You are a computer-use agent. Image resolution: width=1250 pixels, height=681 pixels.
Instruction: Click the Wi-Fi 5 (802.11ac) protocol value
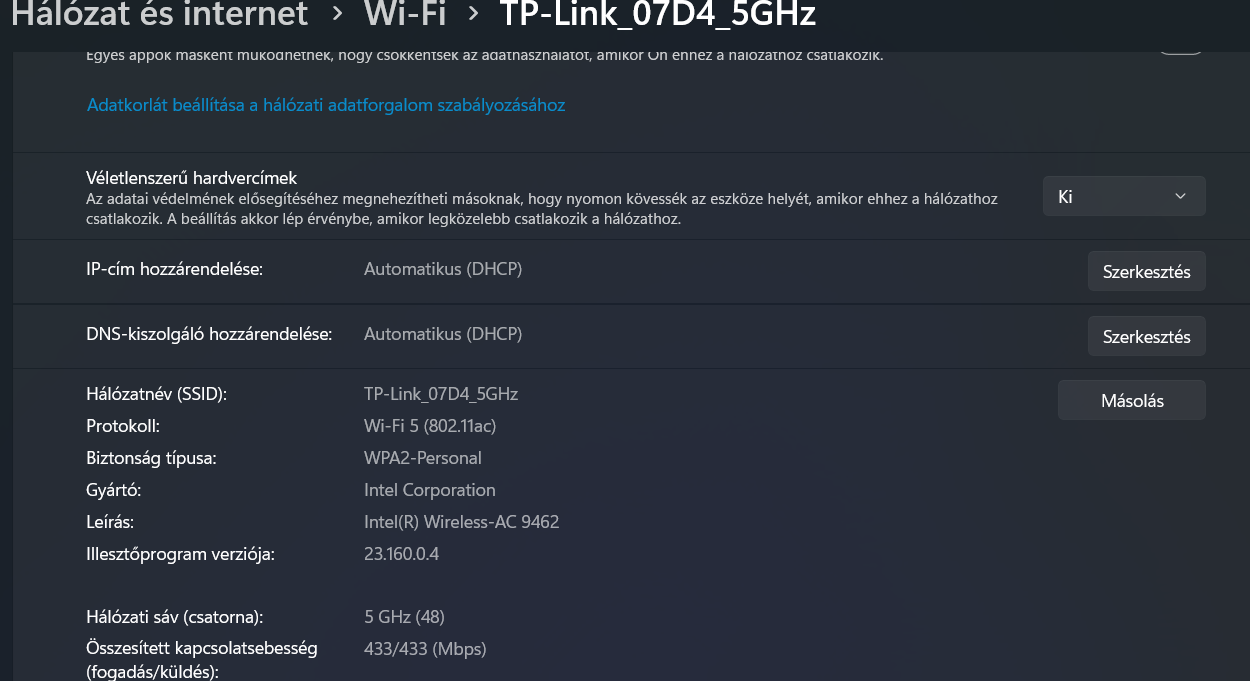(430, 426)
